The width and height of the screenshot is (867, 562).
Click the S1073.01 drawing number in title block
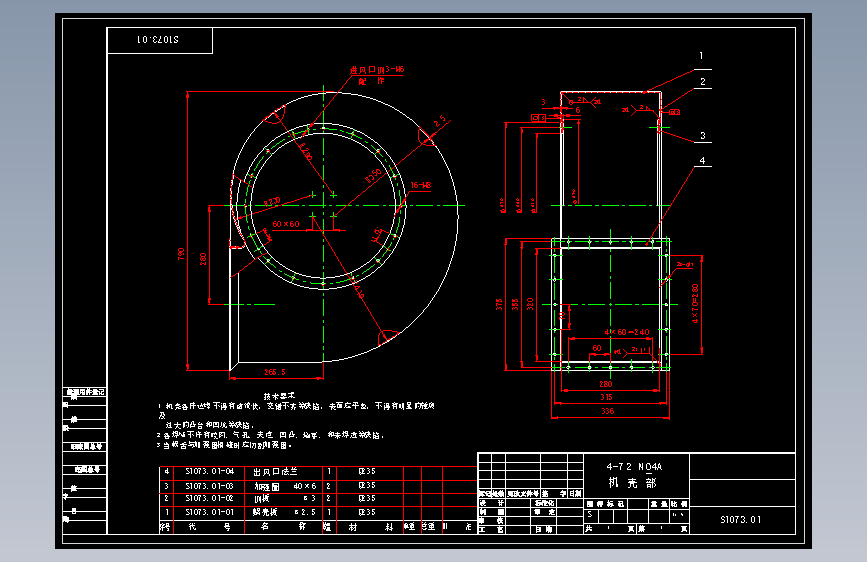(740, 519)
